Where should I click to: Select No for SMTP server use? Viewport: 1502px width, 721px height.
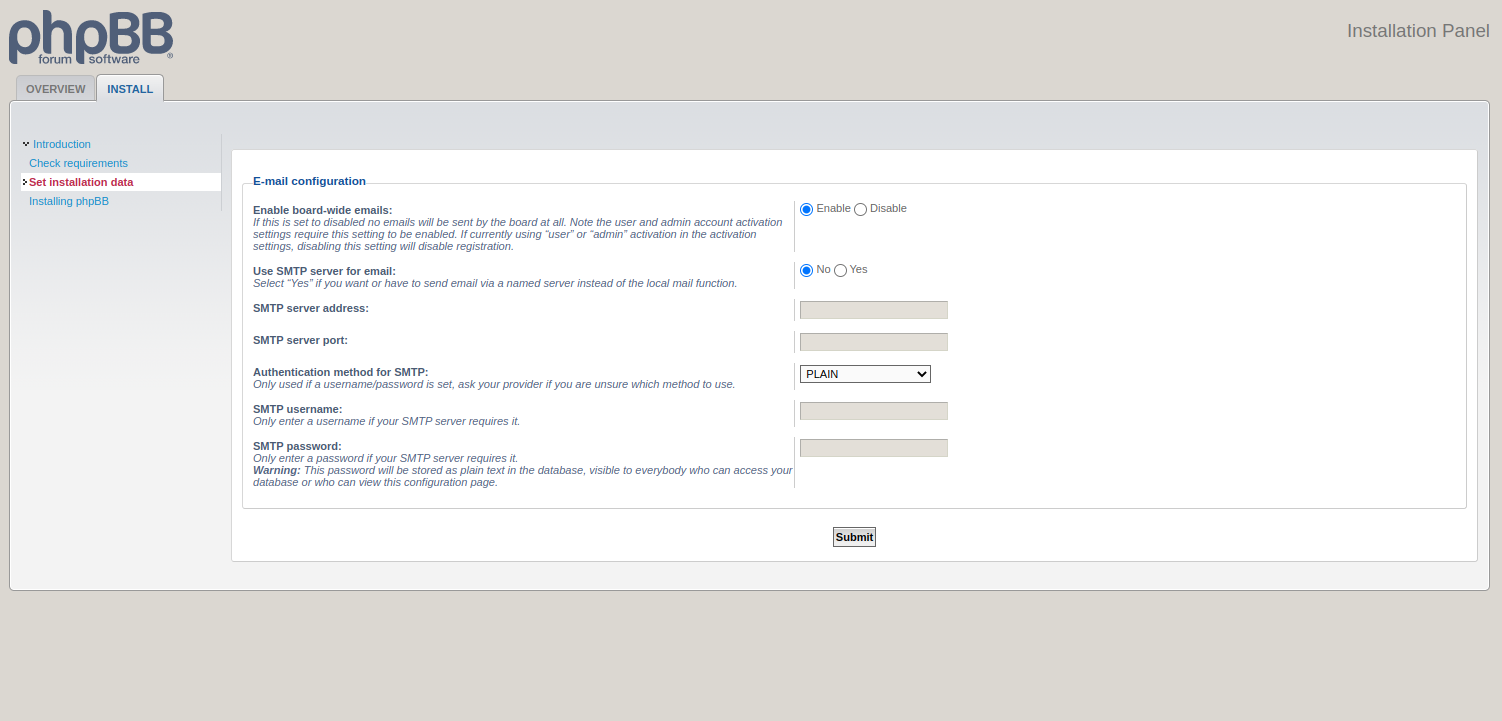tap(807, 270)
